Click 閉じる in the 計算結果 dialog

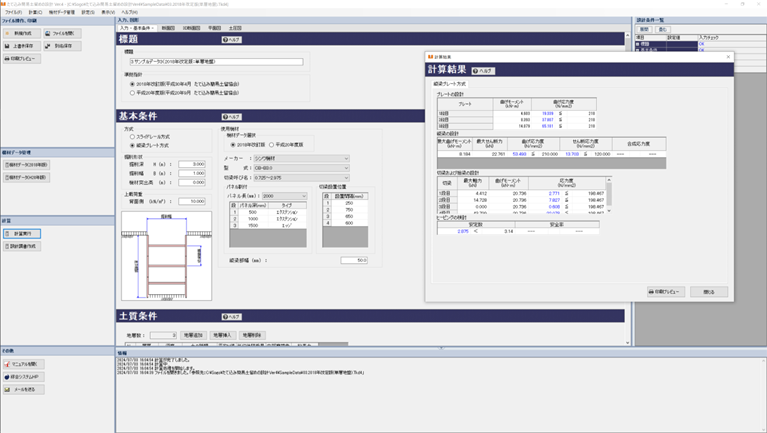click(709, 292)
